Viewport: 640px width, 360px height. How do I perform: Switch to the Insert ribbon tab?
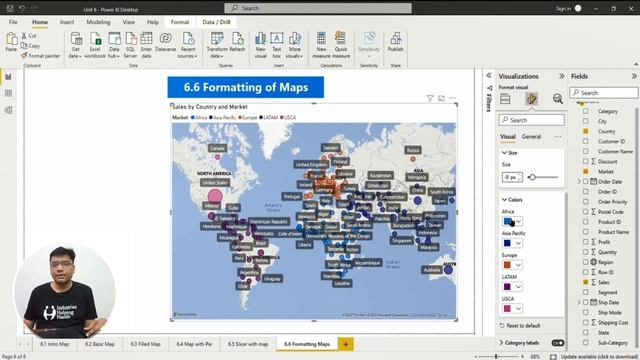[x=67, y=22]
